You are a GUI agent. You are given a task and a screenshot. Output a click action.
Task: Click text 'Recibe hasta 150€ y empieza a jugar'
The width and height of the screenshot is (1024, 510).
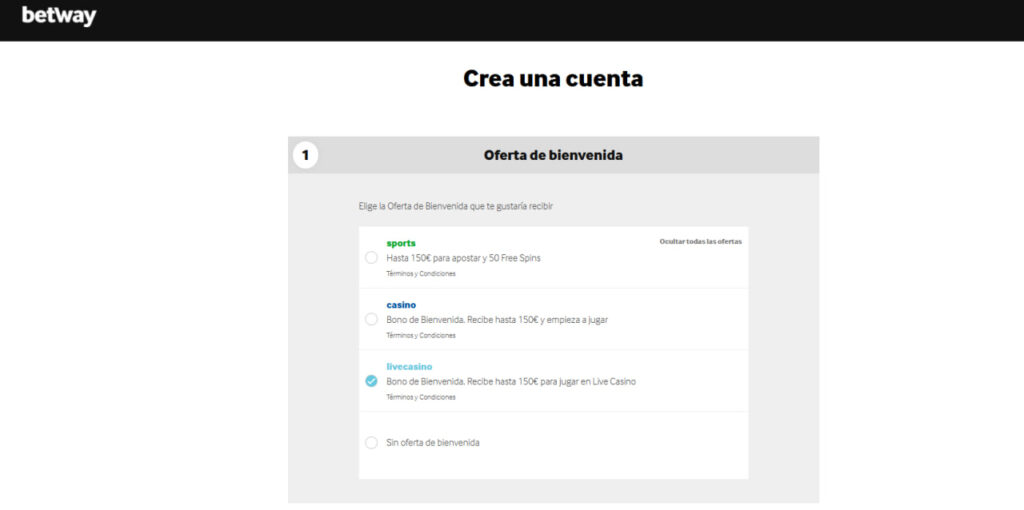click(x=537, y=320)
